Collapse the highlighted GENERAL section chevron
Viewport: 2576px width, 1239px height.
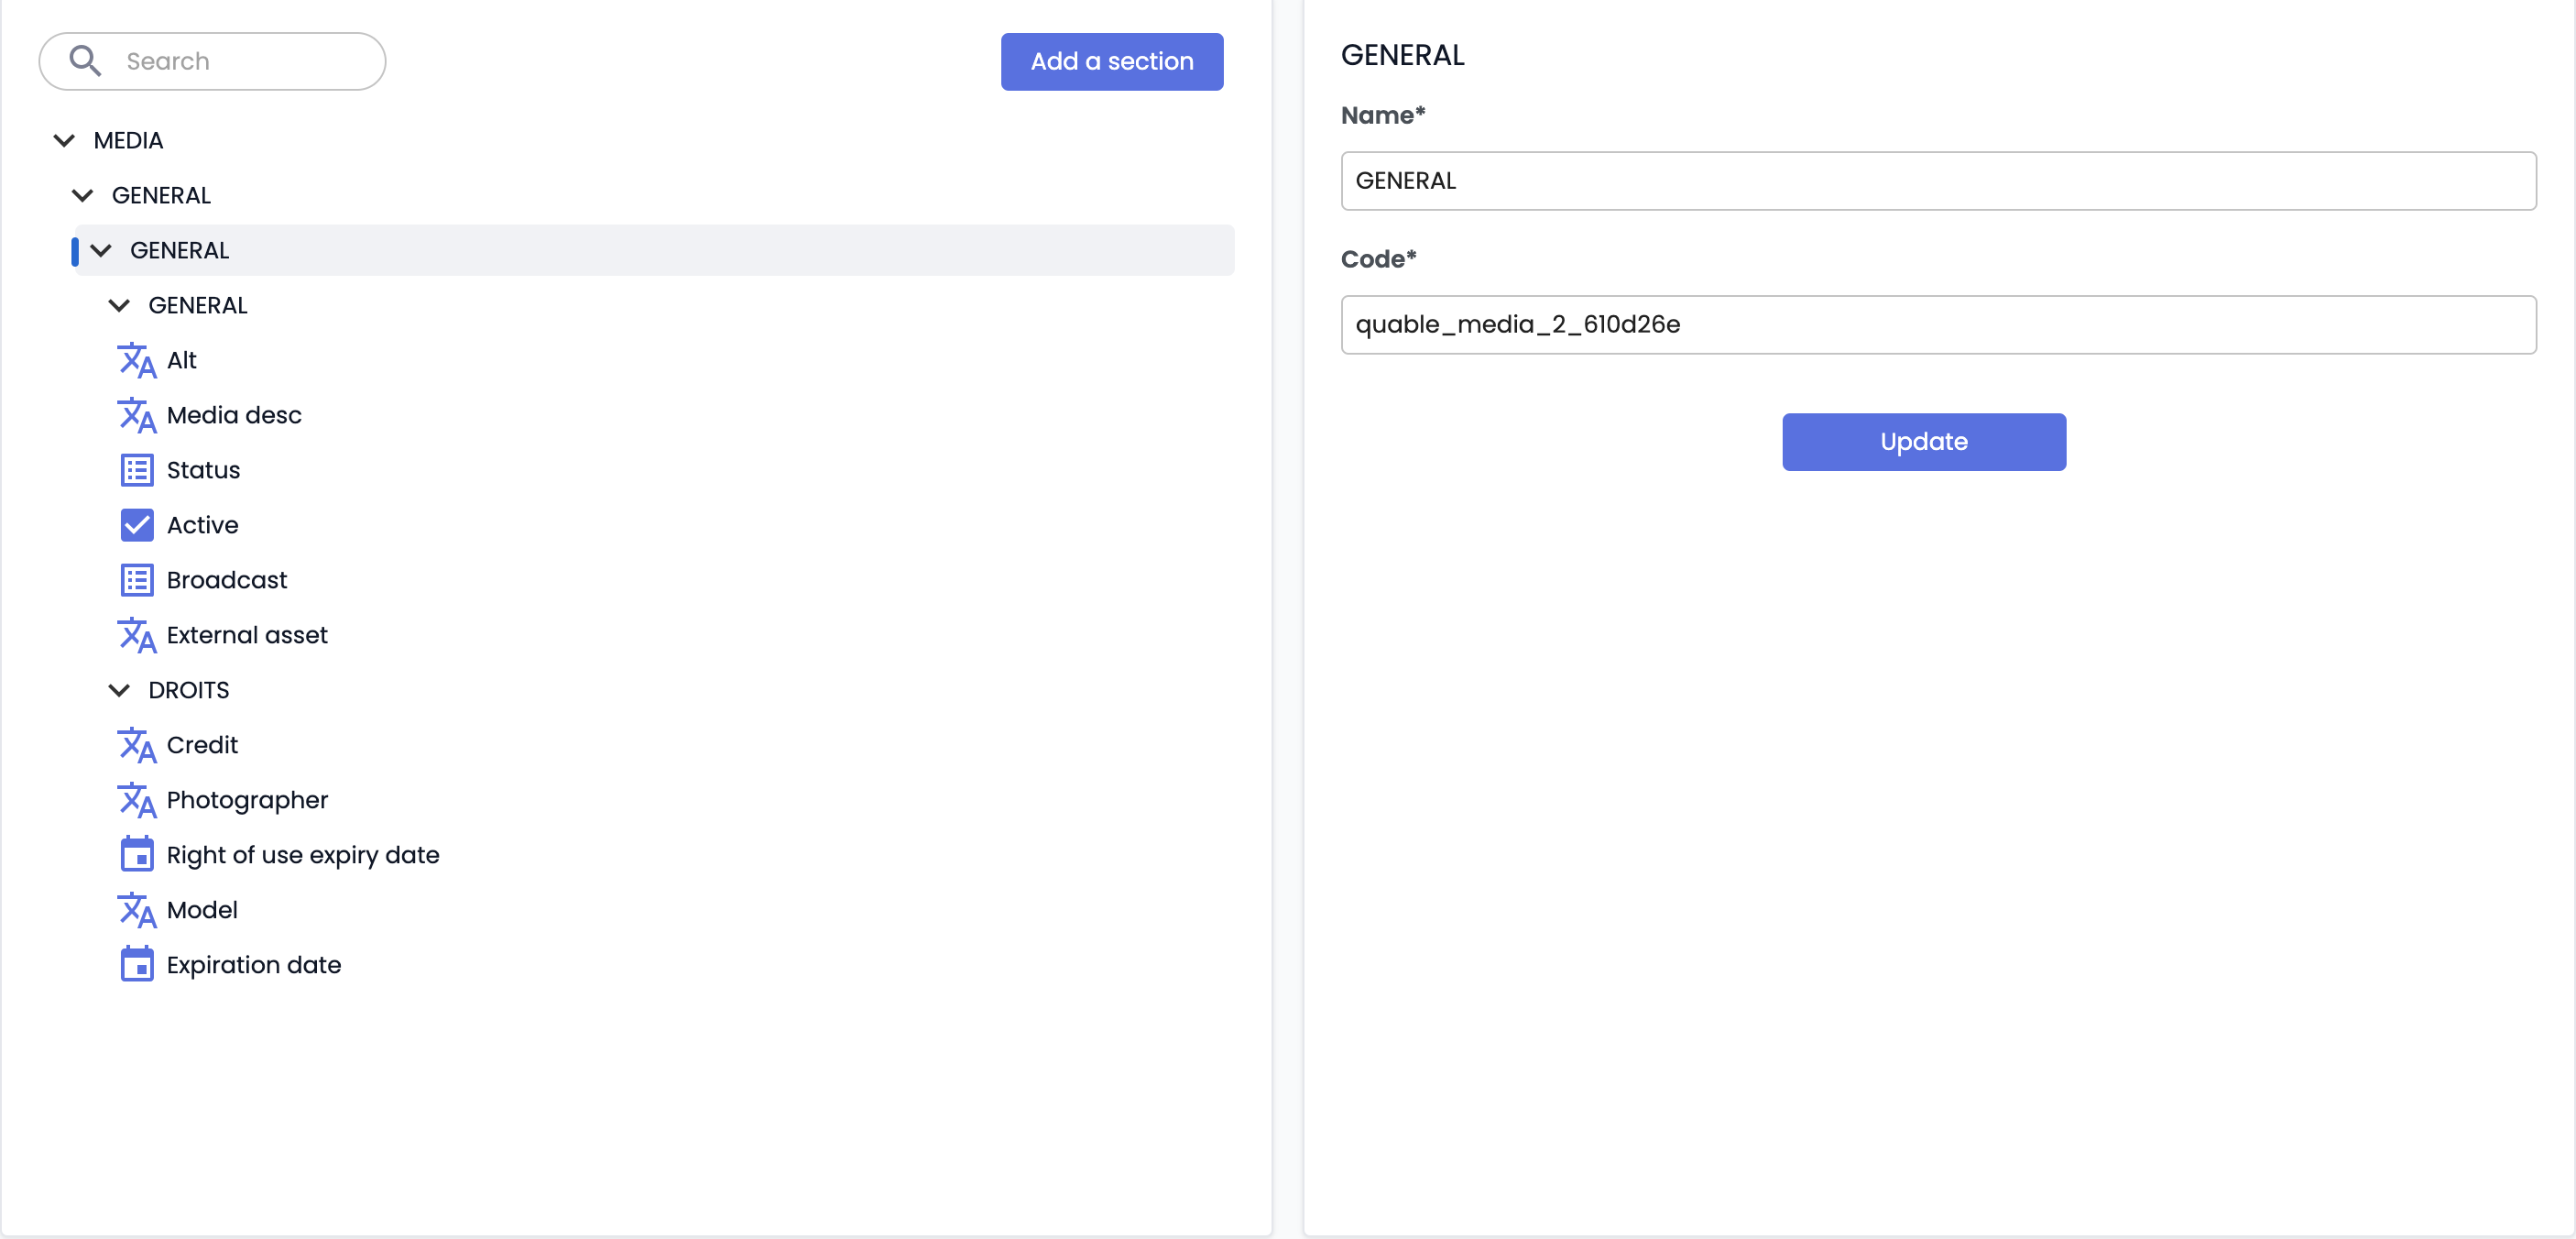101,251
